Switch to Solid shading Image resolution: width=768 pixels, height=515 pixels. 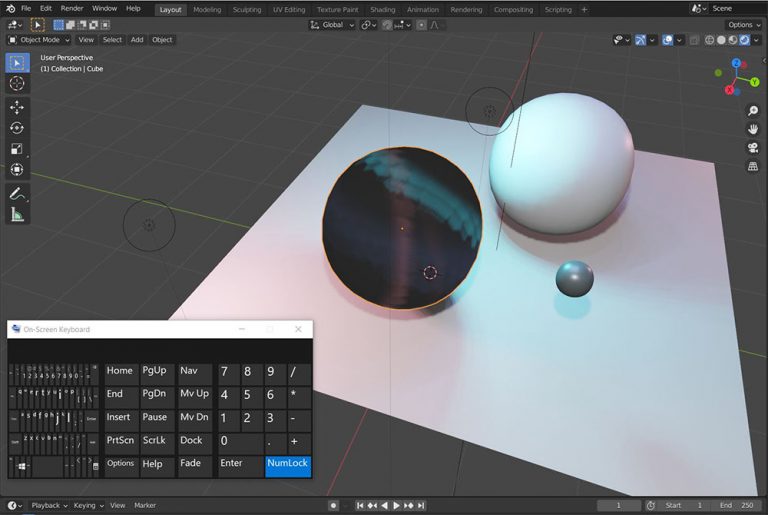[x=721, y=40]
